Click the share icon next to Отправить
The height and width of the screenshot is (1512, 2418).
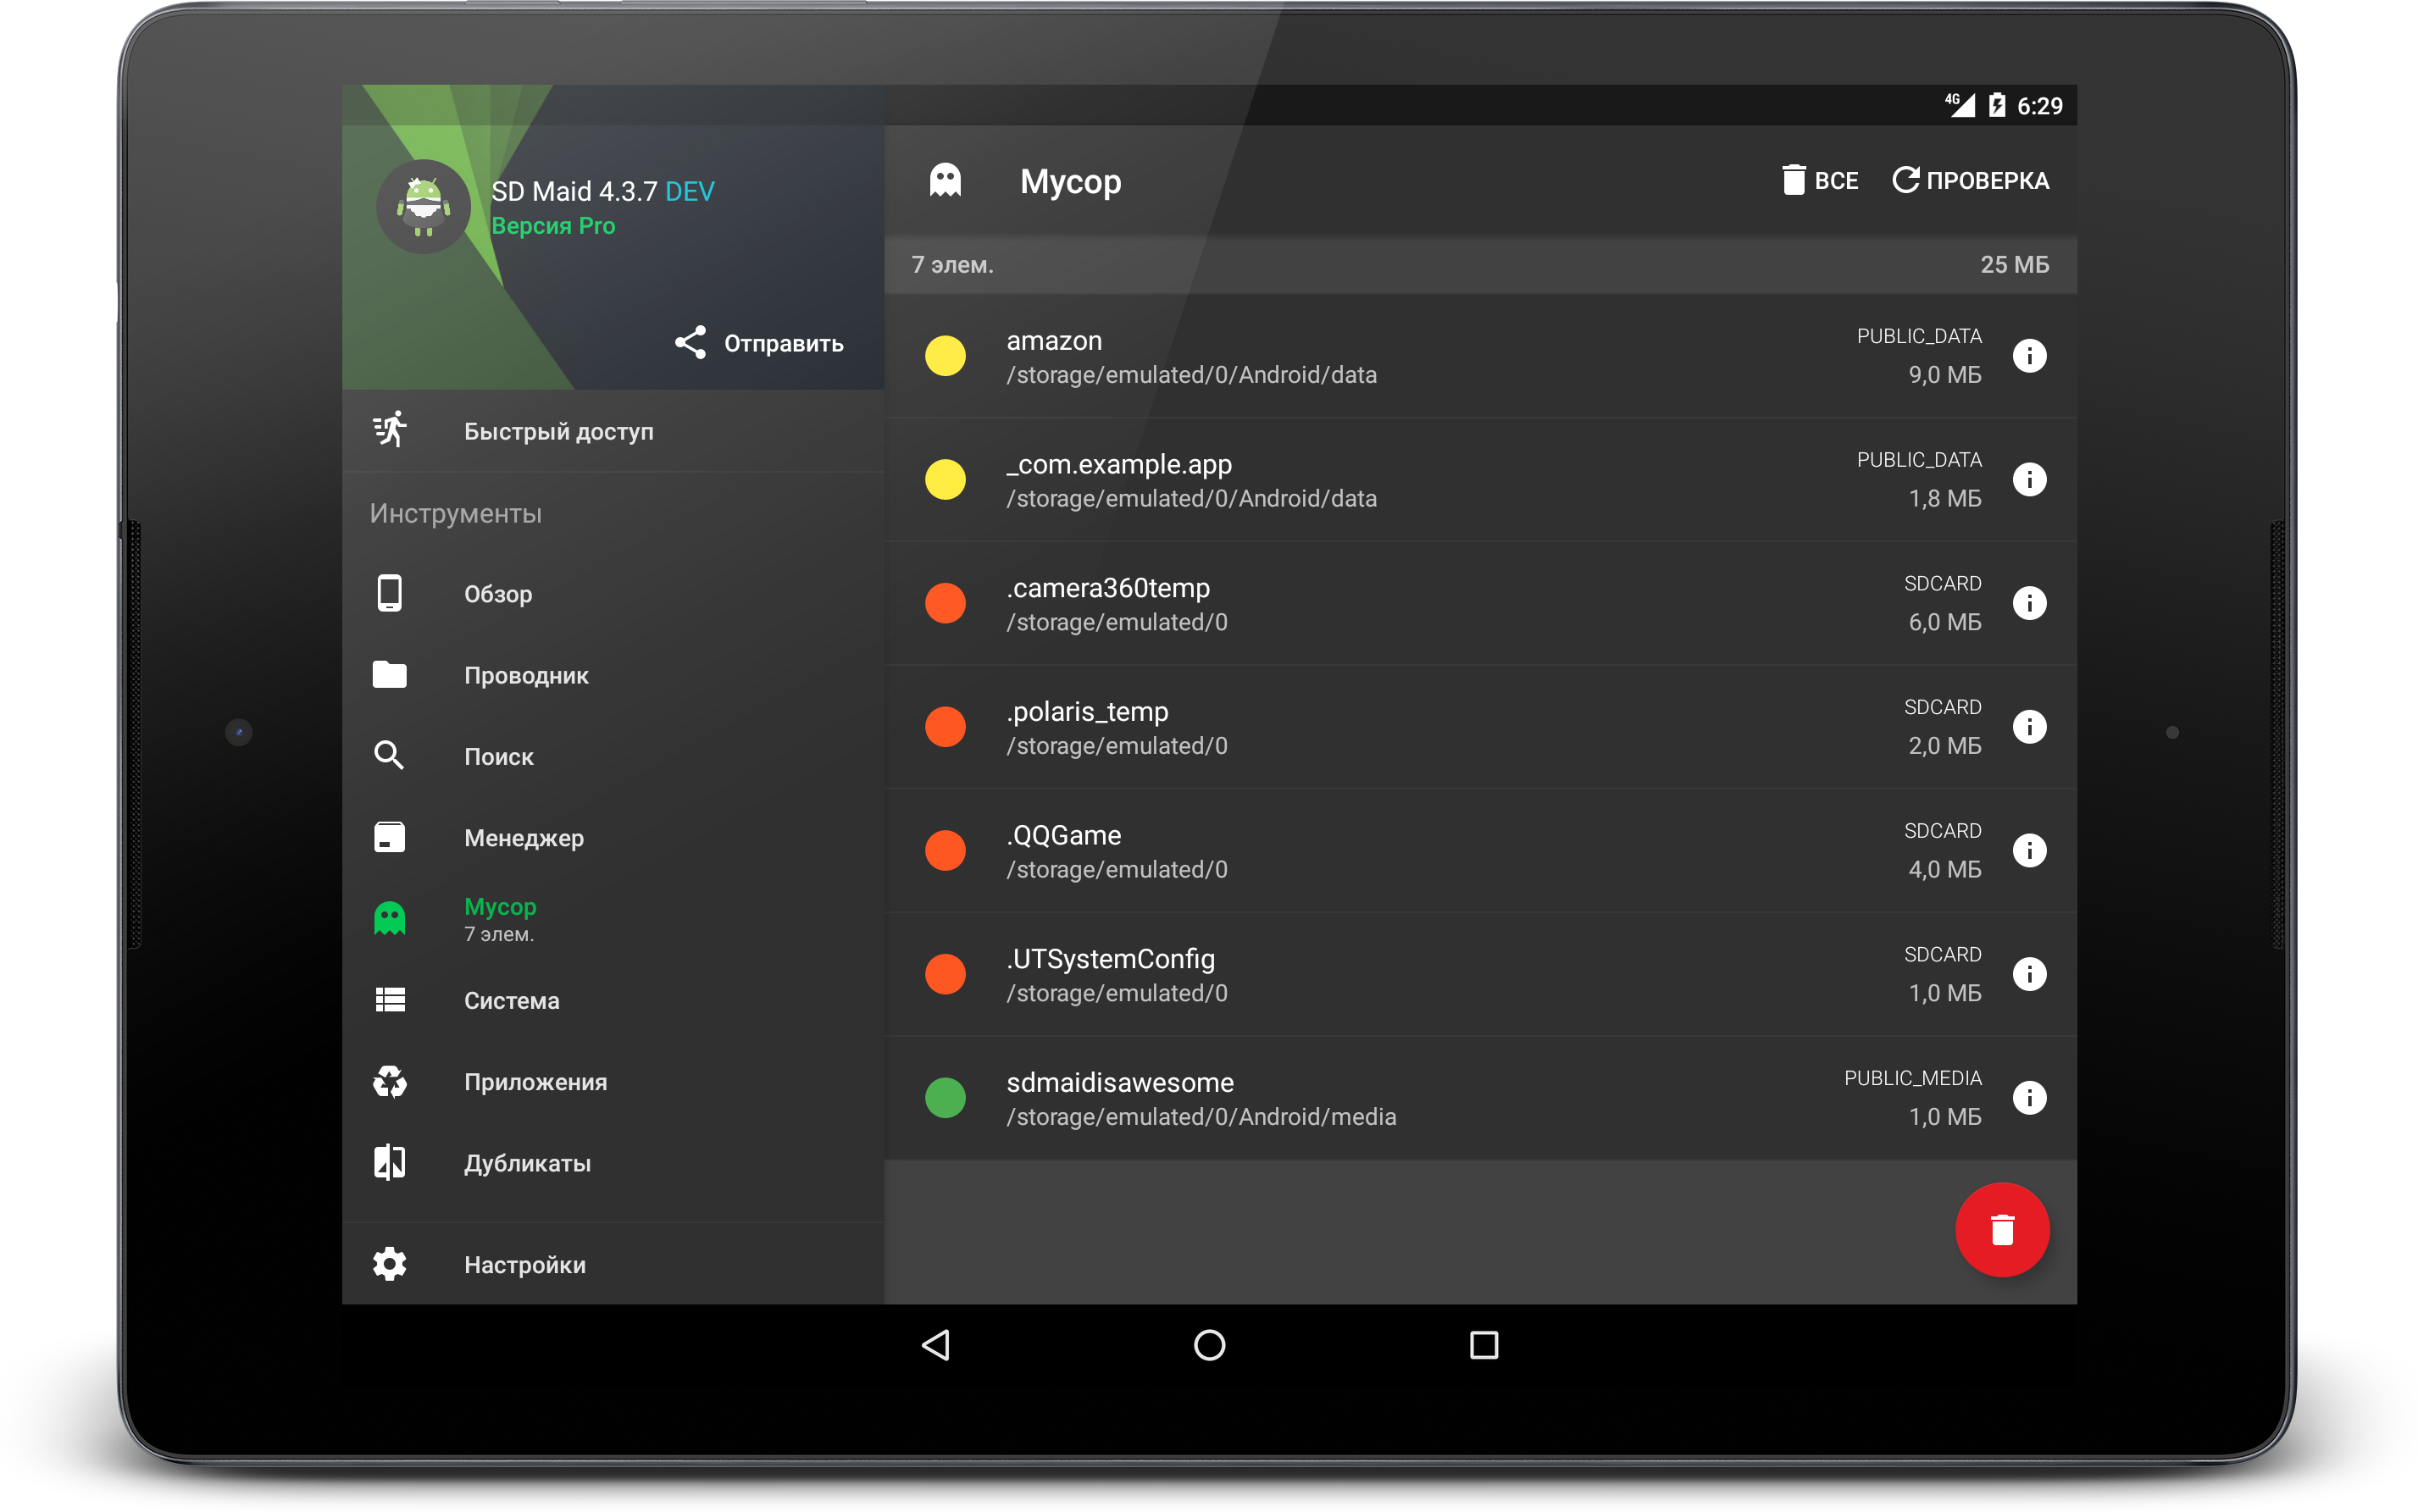[x=690, y=343]
